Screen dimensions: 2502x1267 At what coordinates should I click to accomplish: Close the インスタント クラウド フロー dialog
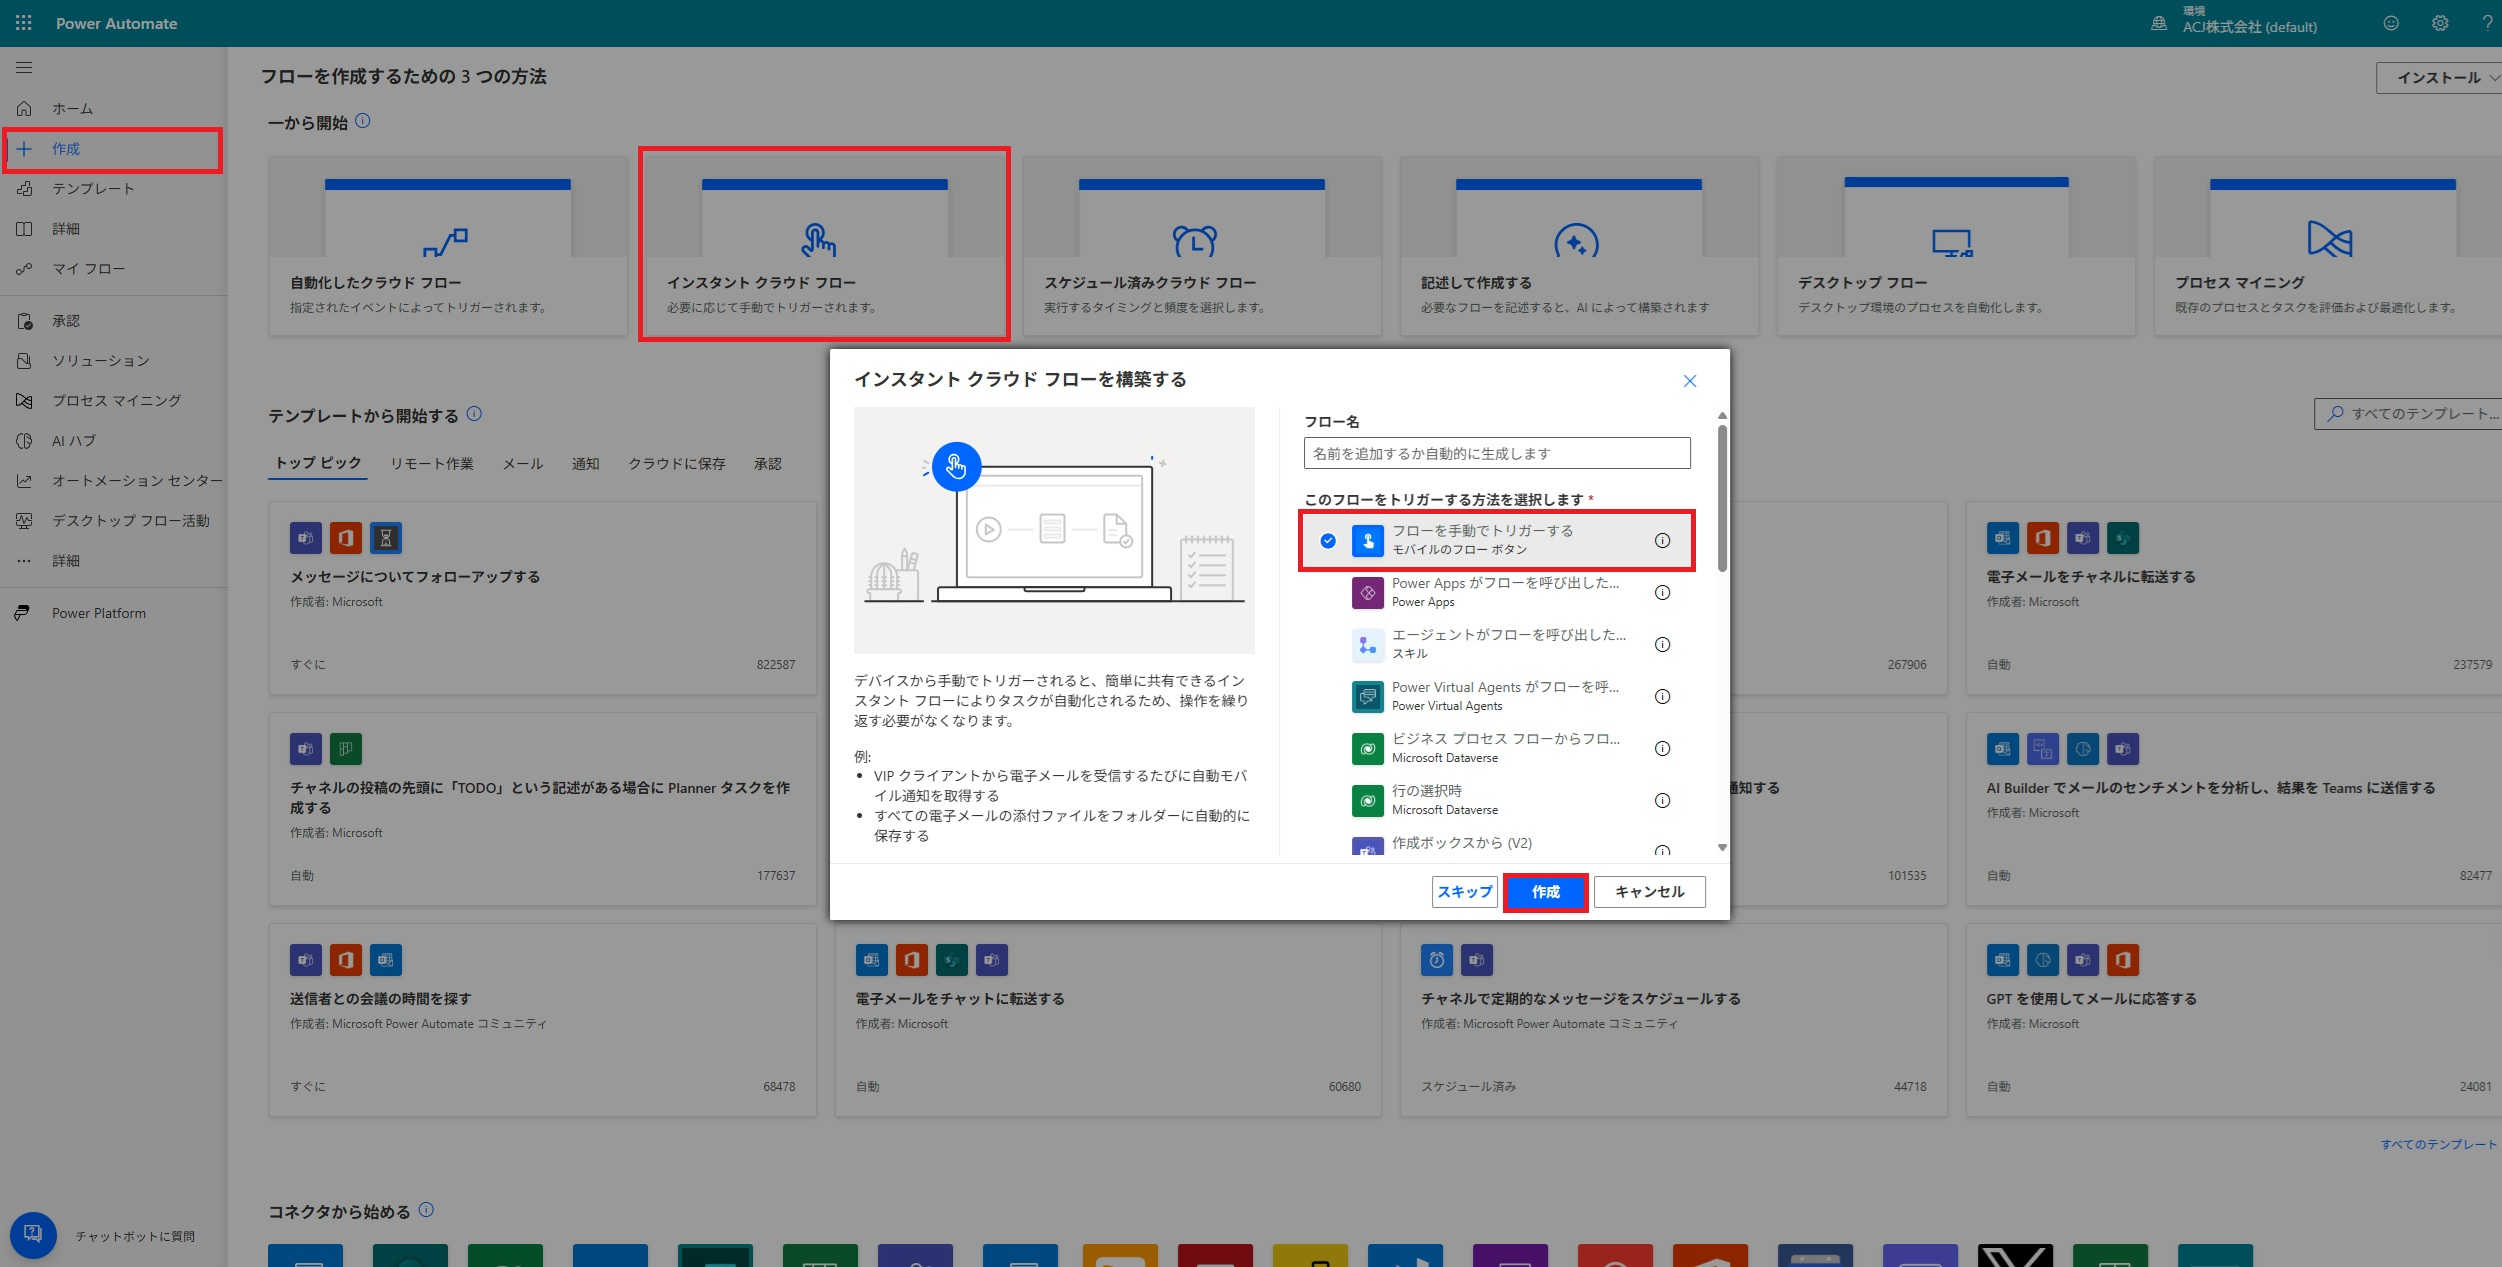tap(1689, 381)
